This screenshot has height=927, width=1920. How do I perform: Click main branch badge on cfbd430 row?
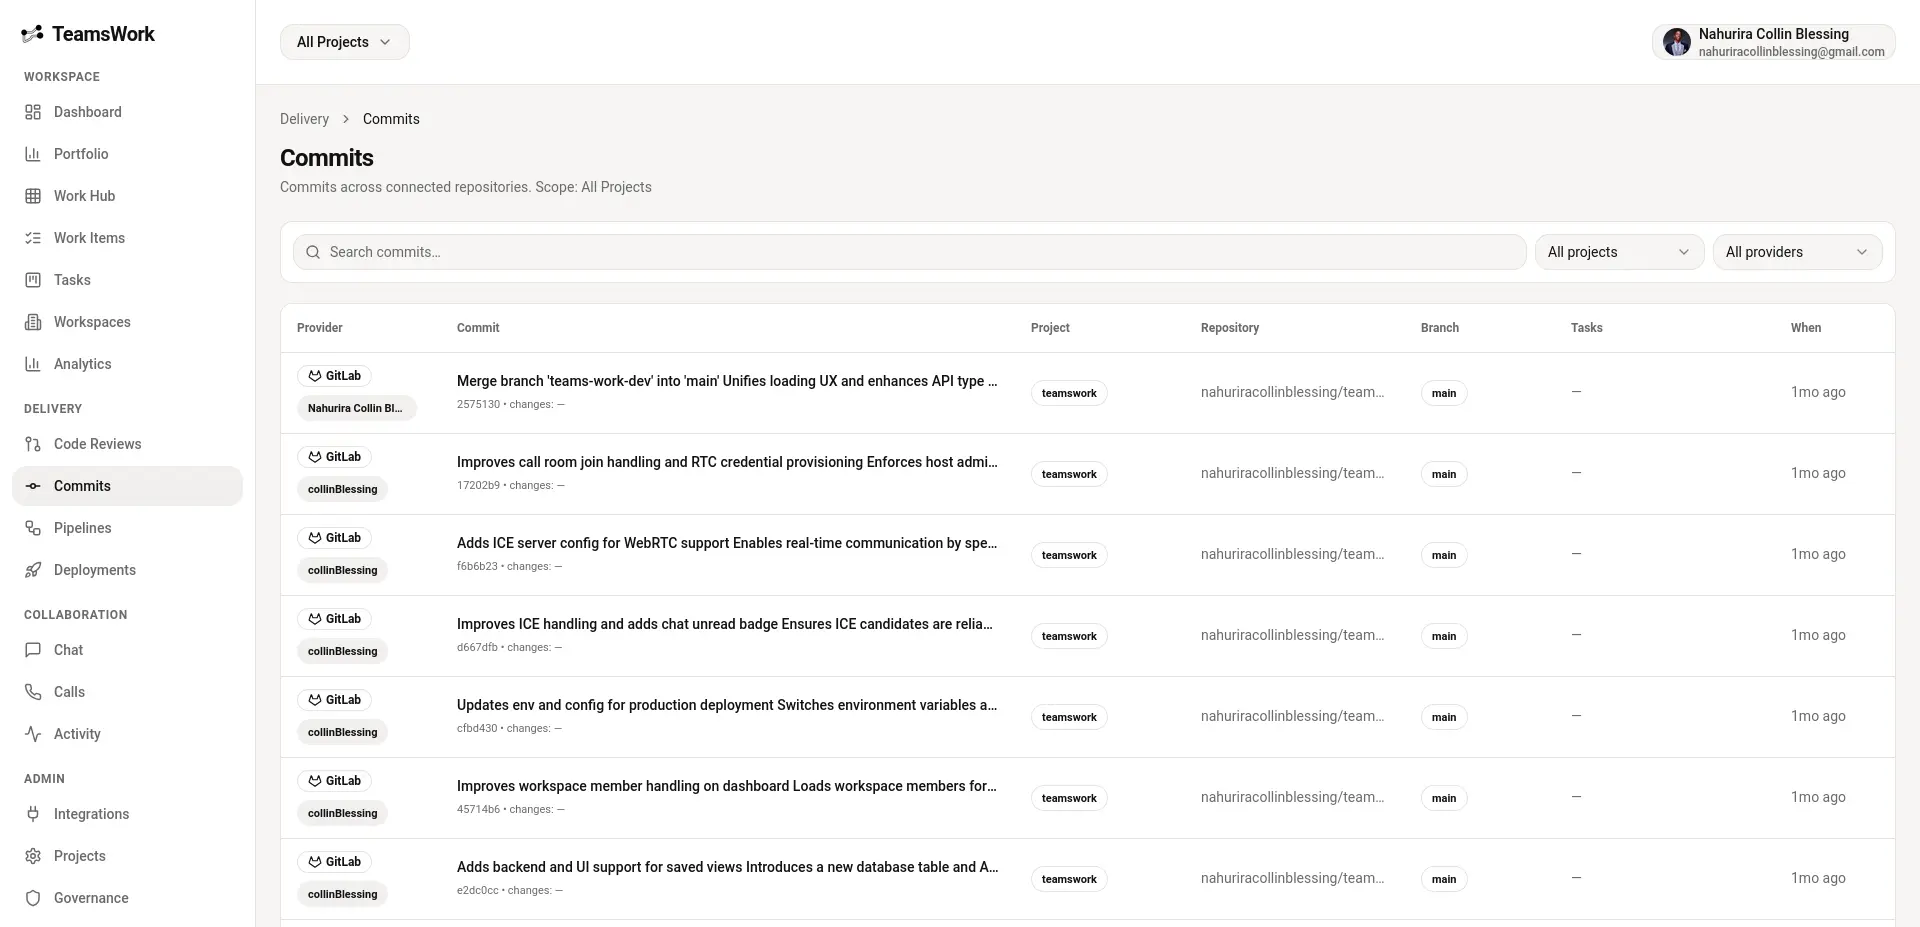1444,717
